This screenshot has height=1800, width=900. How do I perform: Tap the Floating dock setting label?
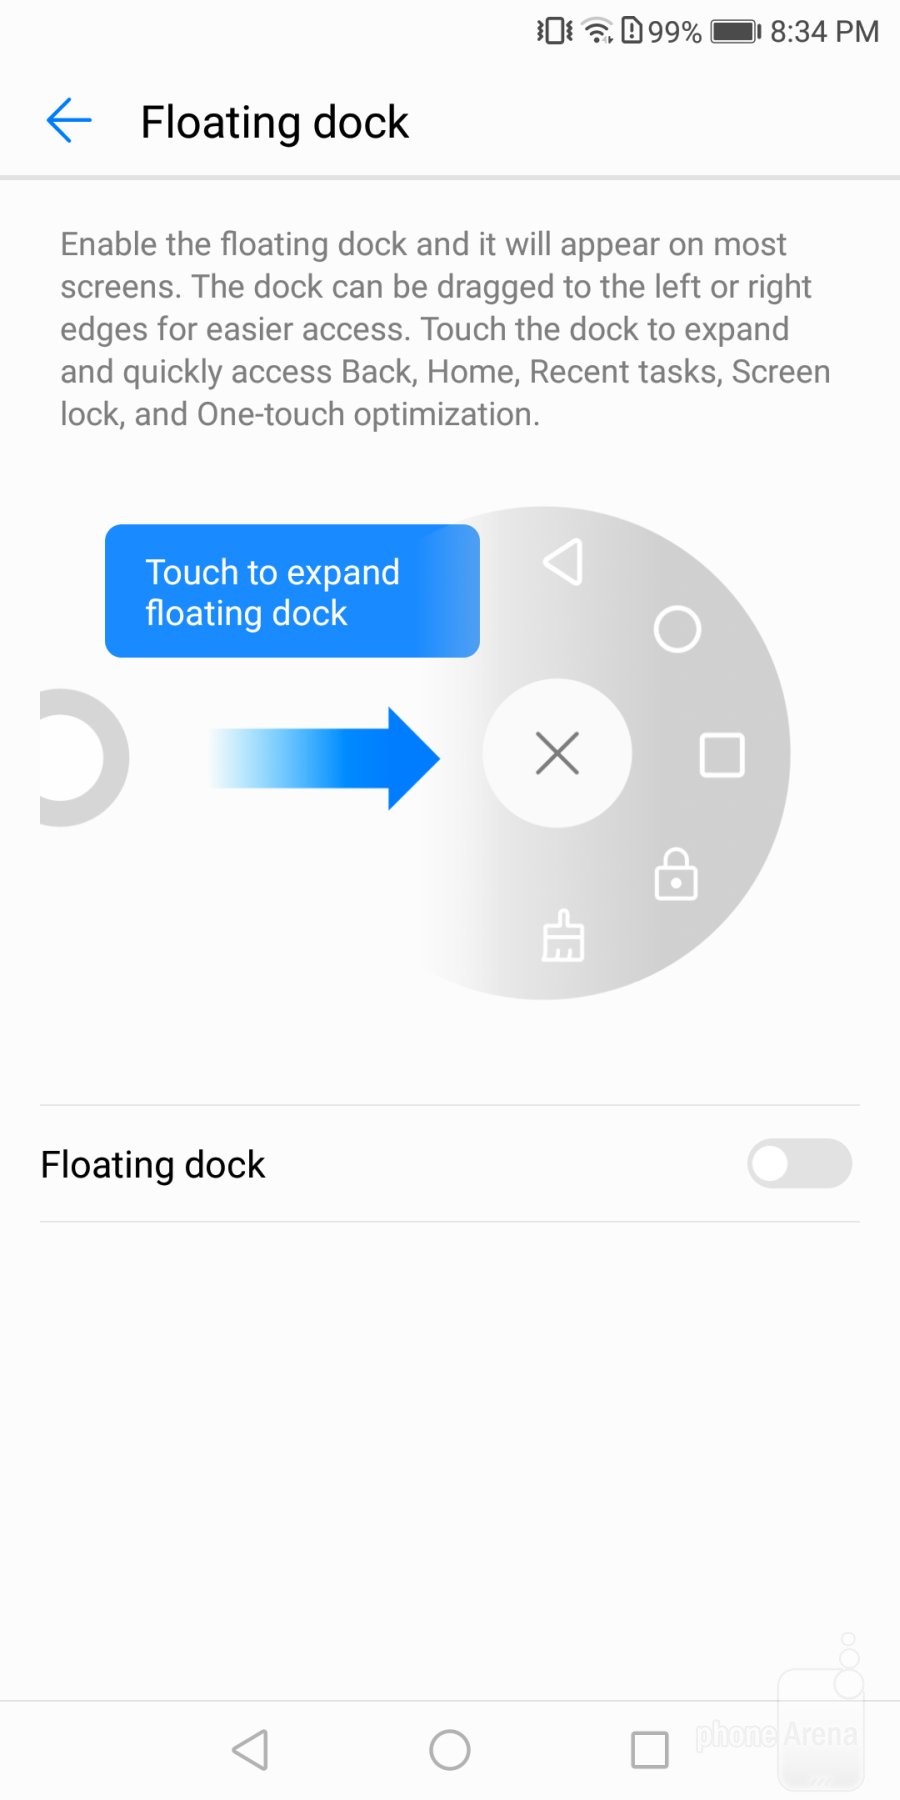pyautogui.click(x=153, y=1165)
